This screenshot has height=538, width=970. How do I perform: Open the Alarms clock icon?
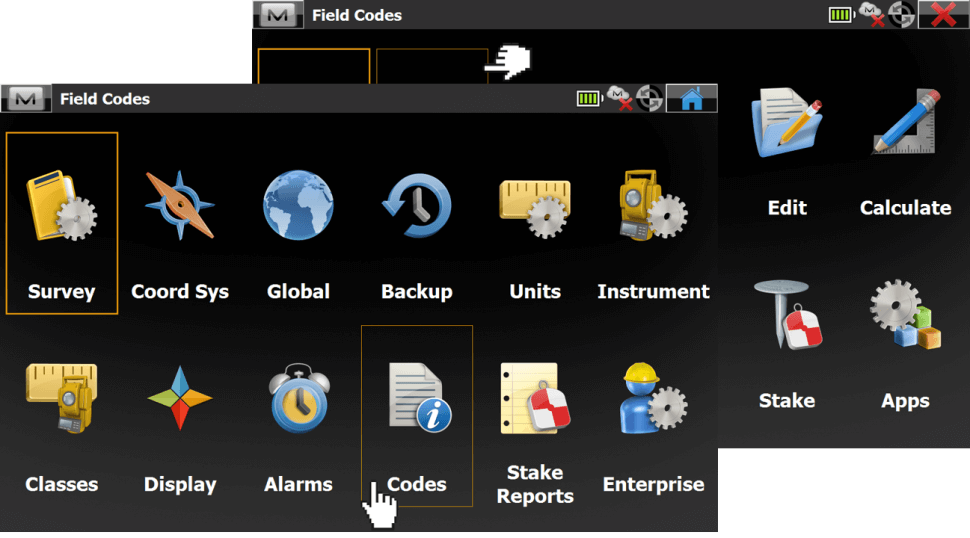[299, 398]
